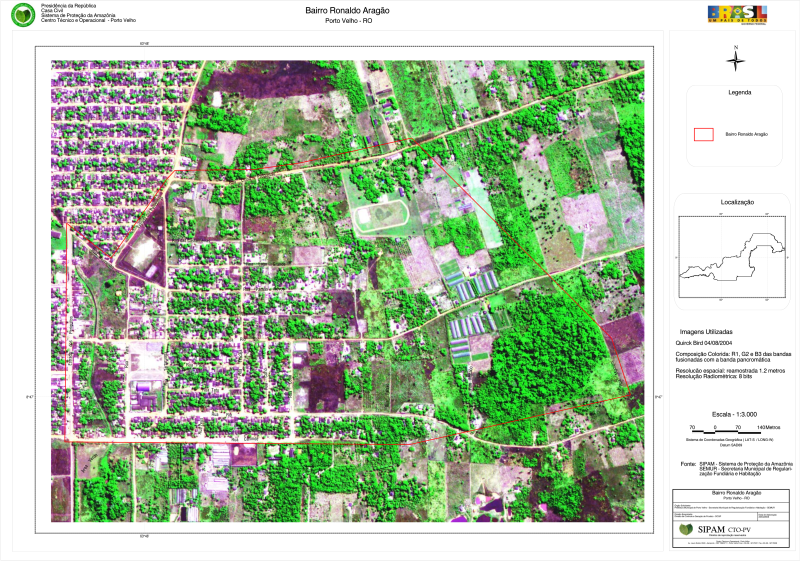Click the "Fonte:" source label
The width and height of the screenshot is (800, 581).
point(687,464)
